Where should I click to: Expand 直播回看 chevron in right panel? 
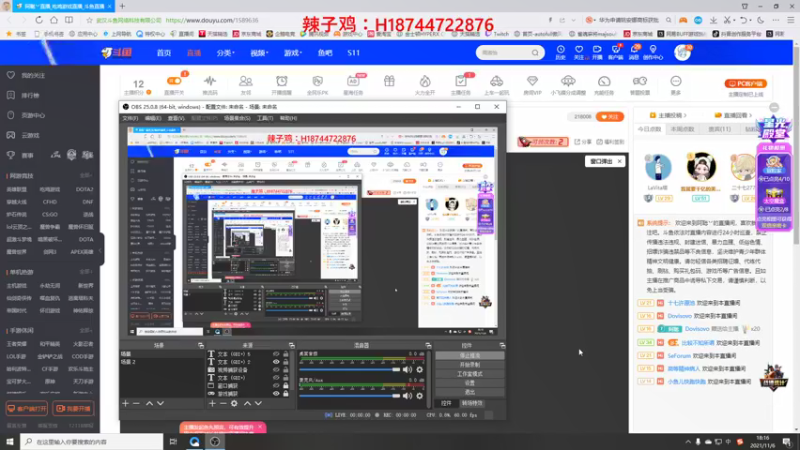(751, 115)
